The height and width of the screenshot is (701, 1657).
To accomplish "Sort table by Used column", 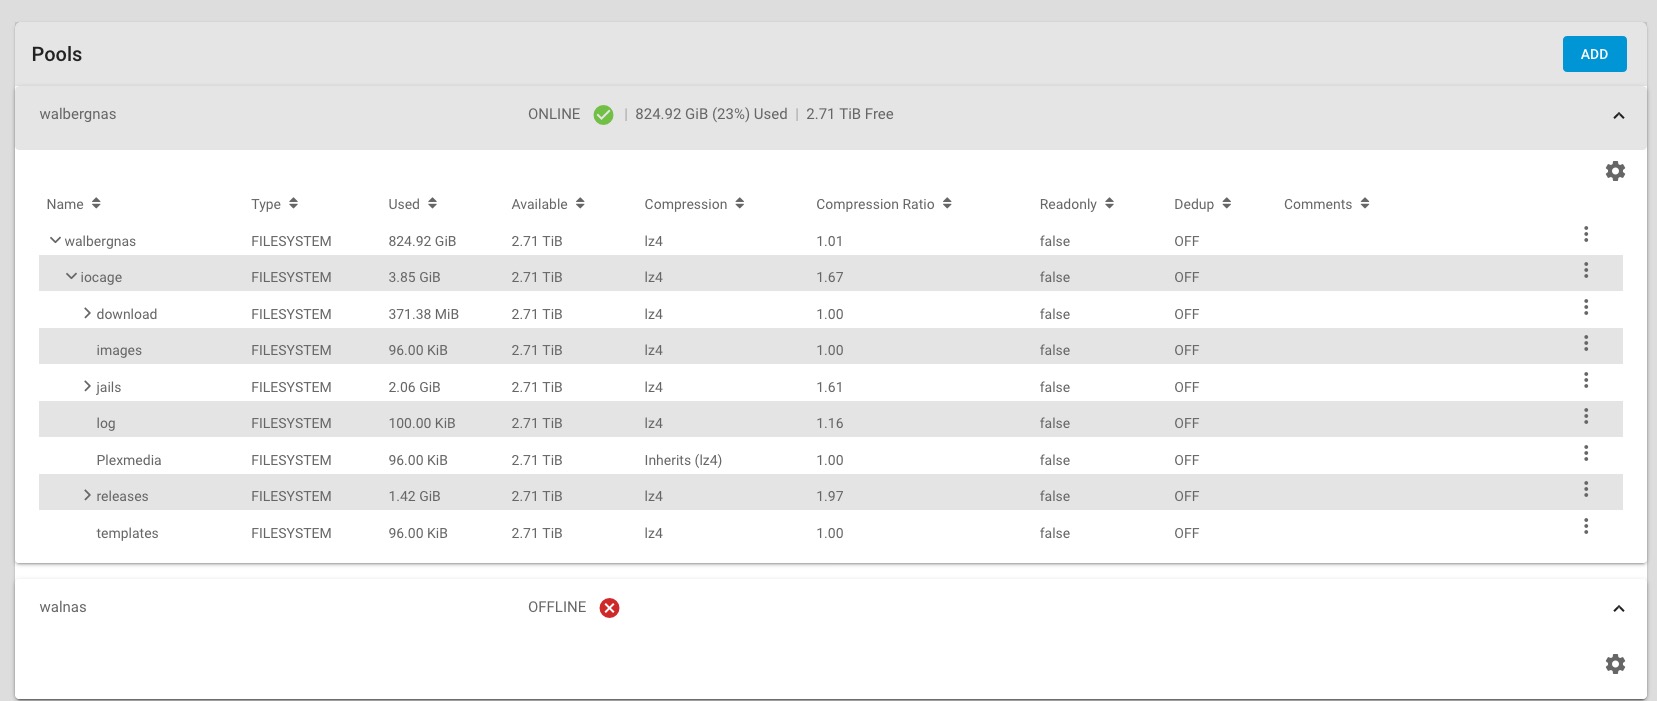I will click(412, 204).
